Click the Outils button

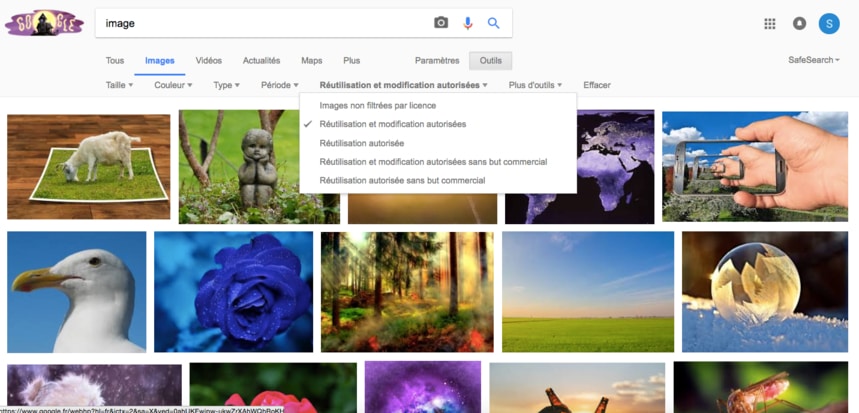490,61
